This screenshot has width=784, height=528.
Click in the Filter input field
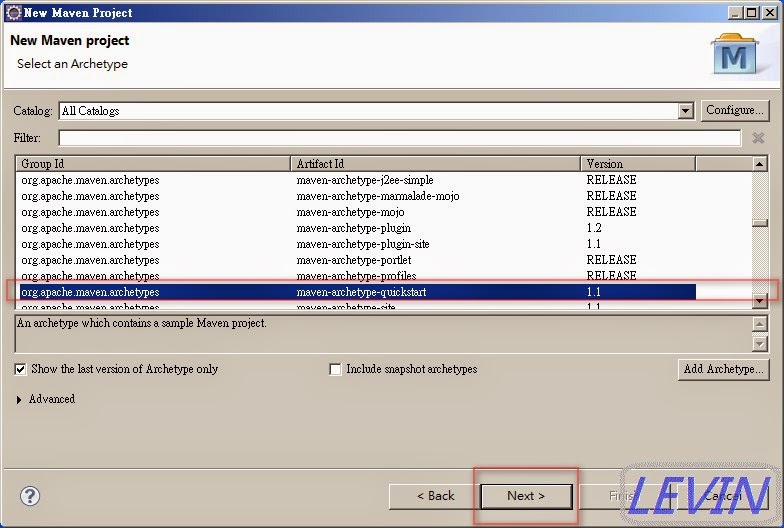coord(400,138)
